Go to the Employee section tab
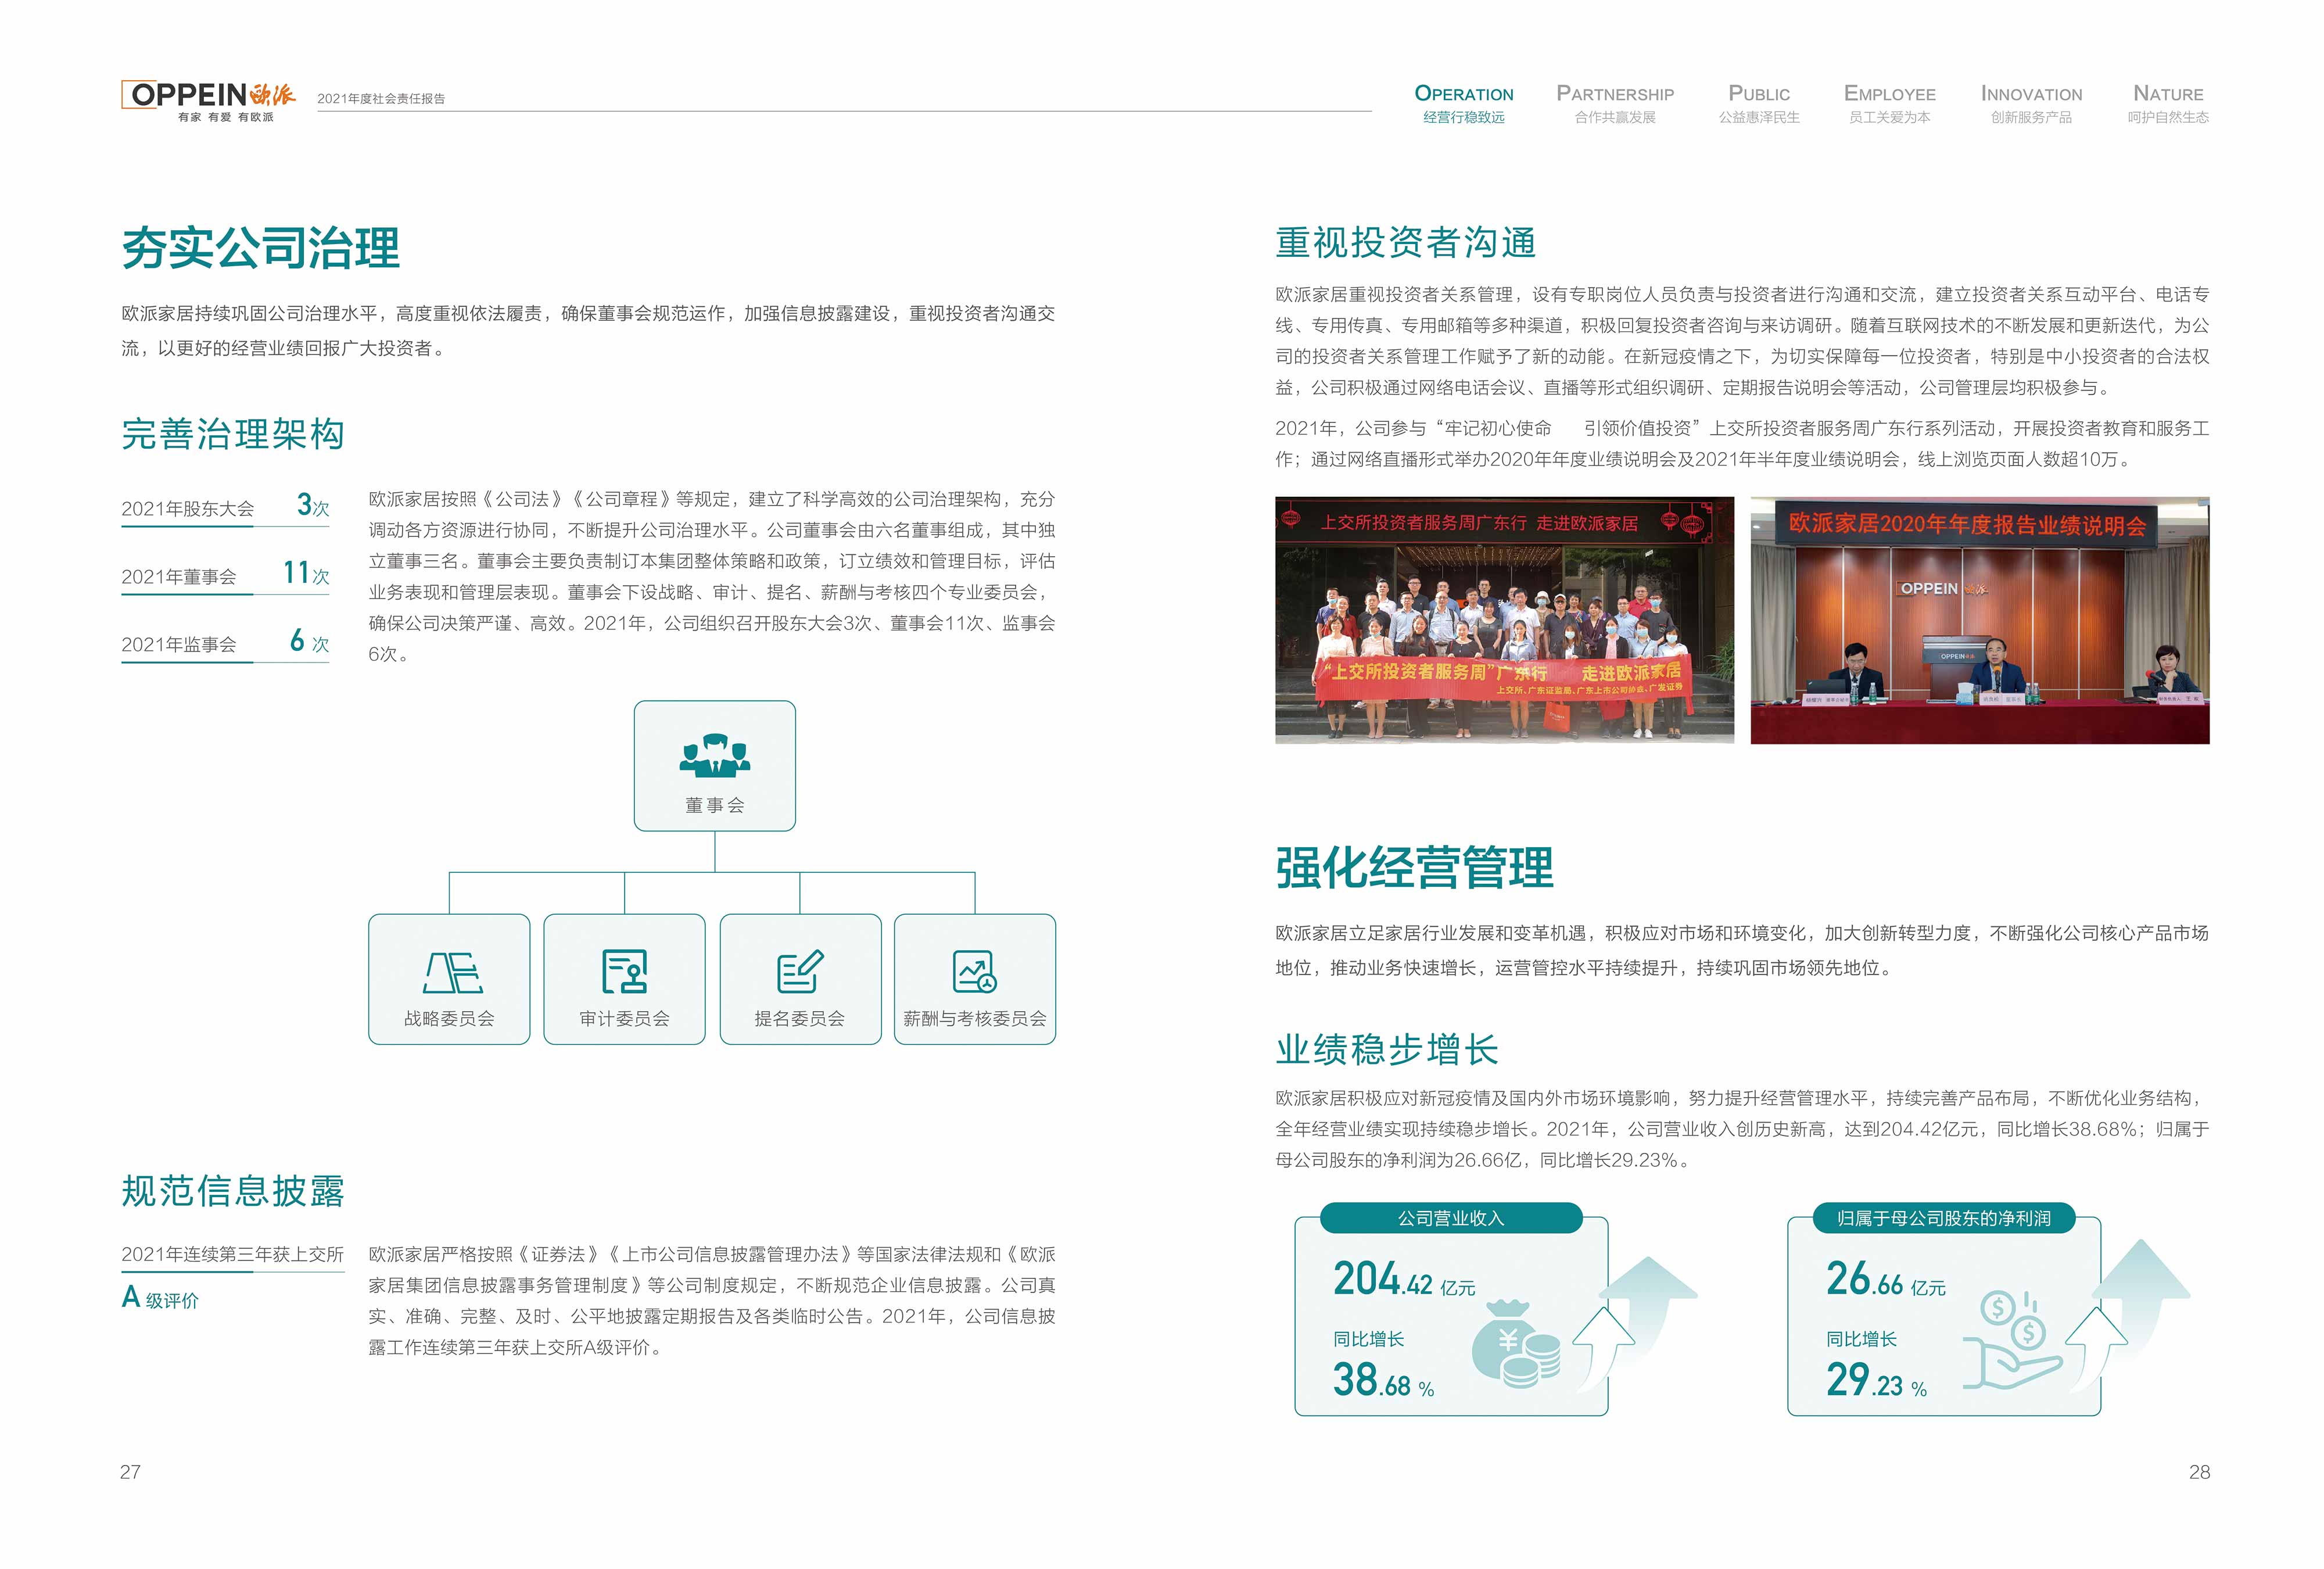The image size is (2324, 1569). 1889,104
